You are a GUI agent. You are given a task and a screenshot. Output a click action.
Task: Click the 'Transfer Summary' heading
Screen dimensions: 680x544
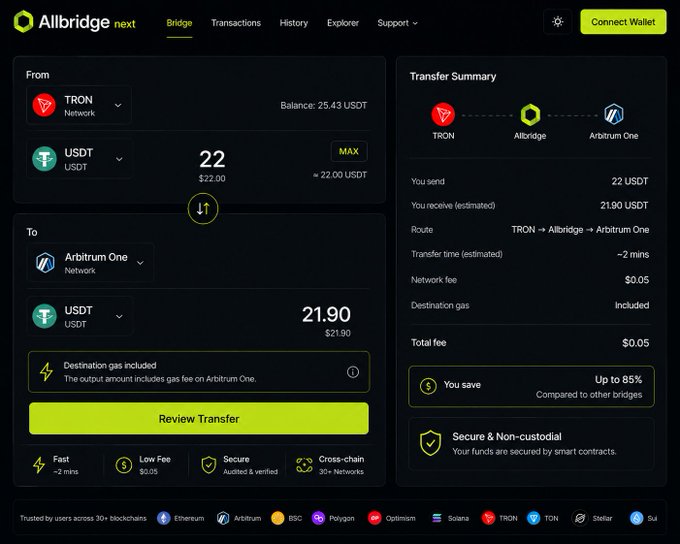[453, 76]
